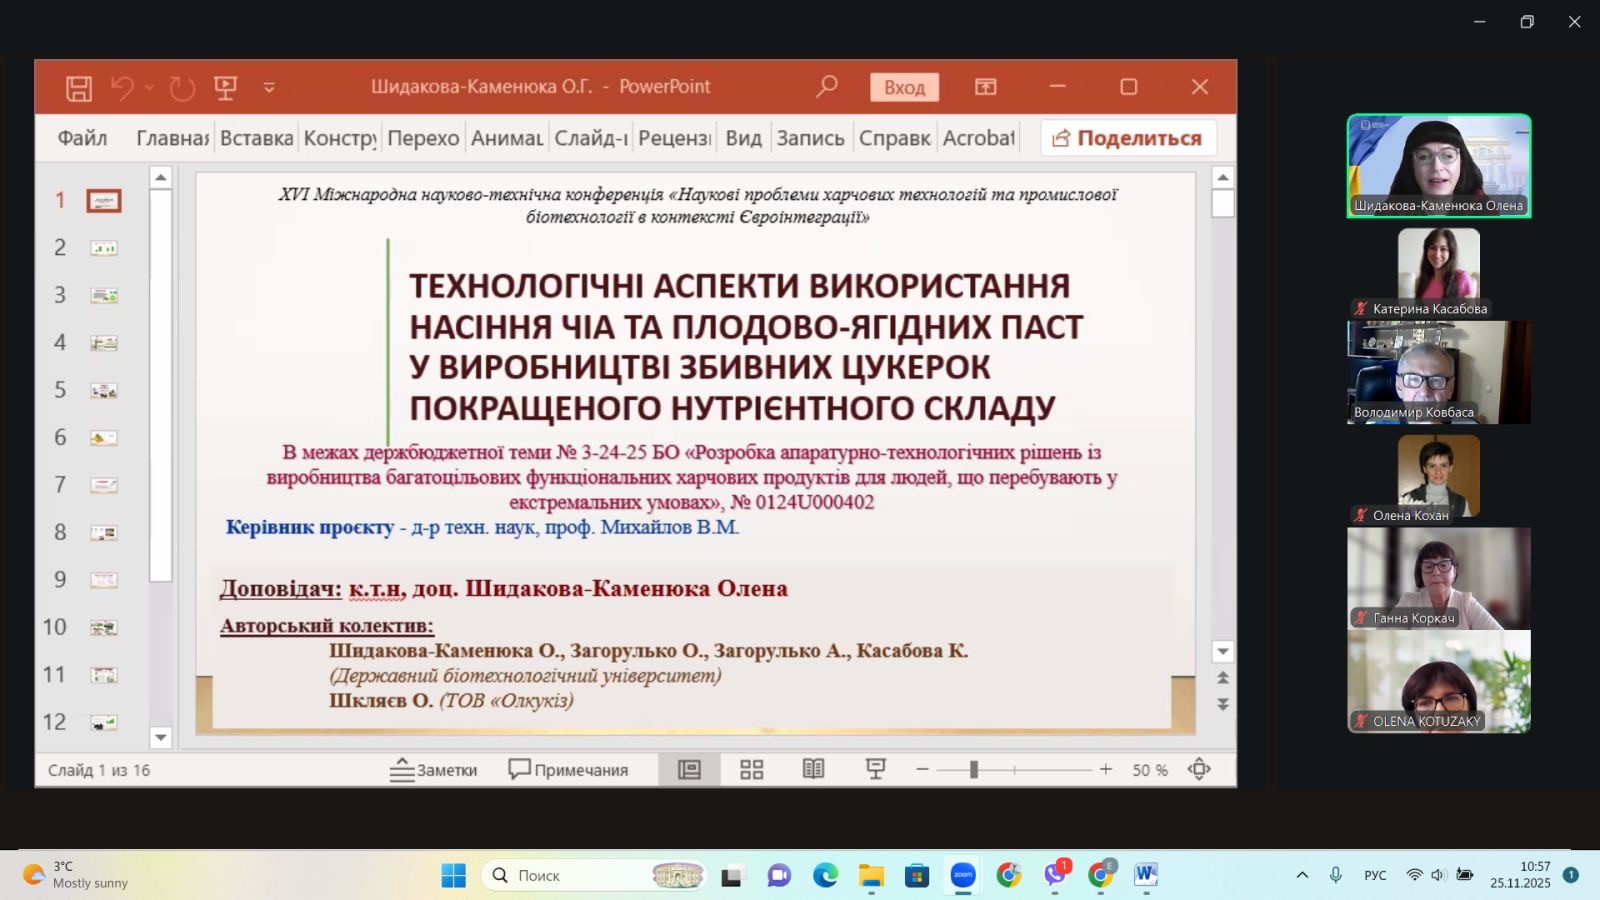Click fit slide to window icon
The image size is (1600, 900).
(1199, 769)
